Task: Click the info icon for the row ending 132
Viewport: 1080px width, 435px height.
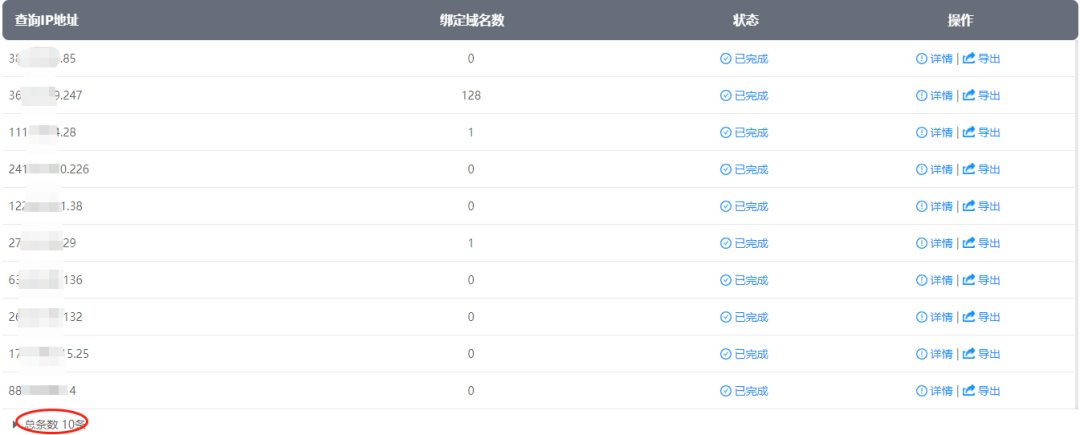Action: click(x=922, y=317)
